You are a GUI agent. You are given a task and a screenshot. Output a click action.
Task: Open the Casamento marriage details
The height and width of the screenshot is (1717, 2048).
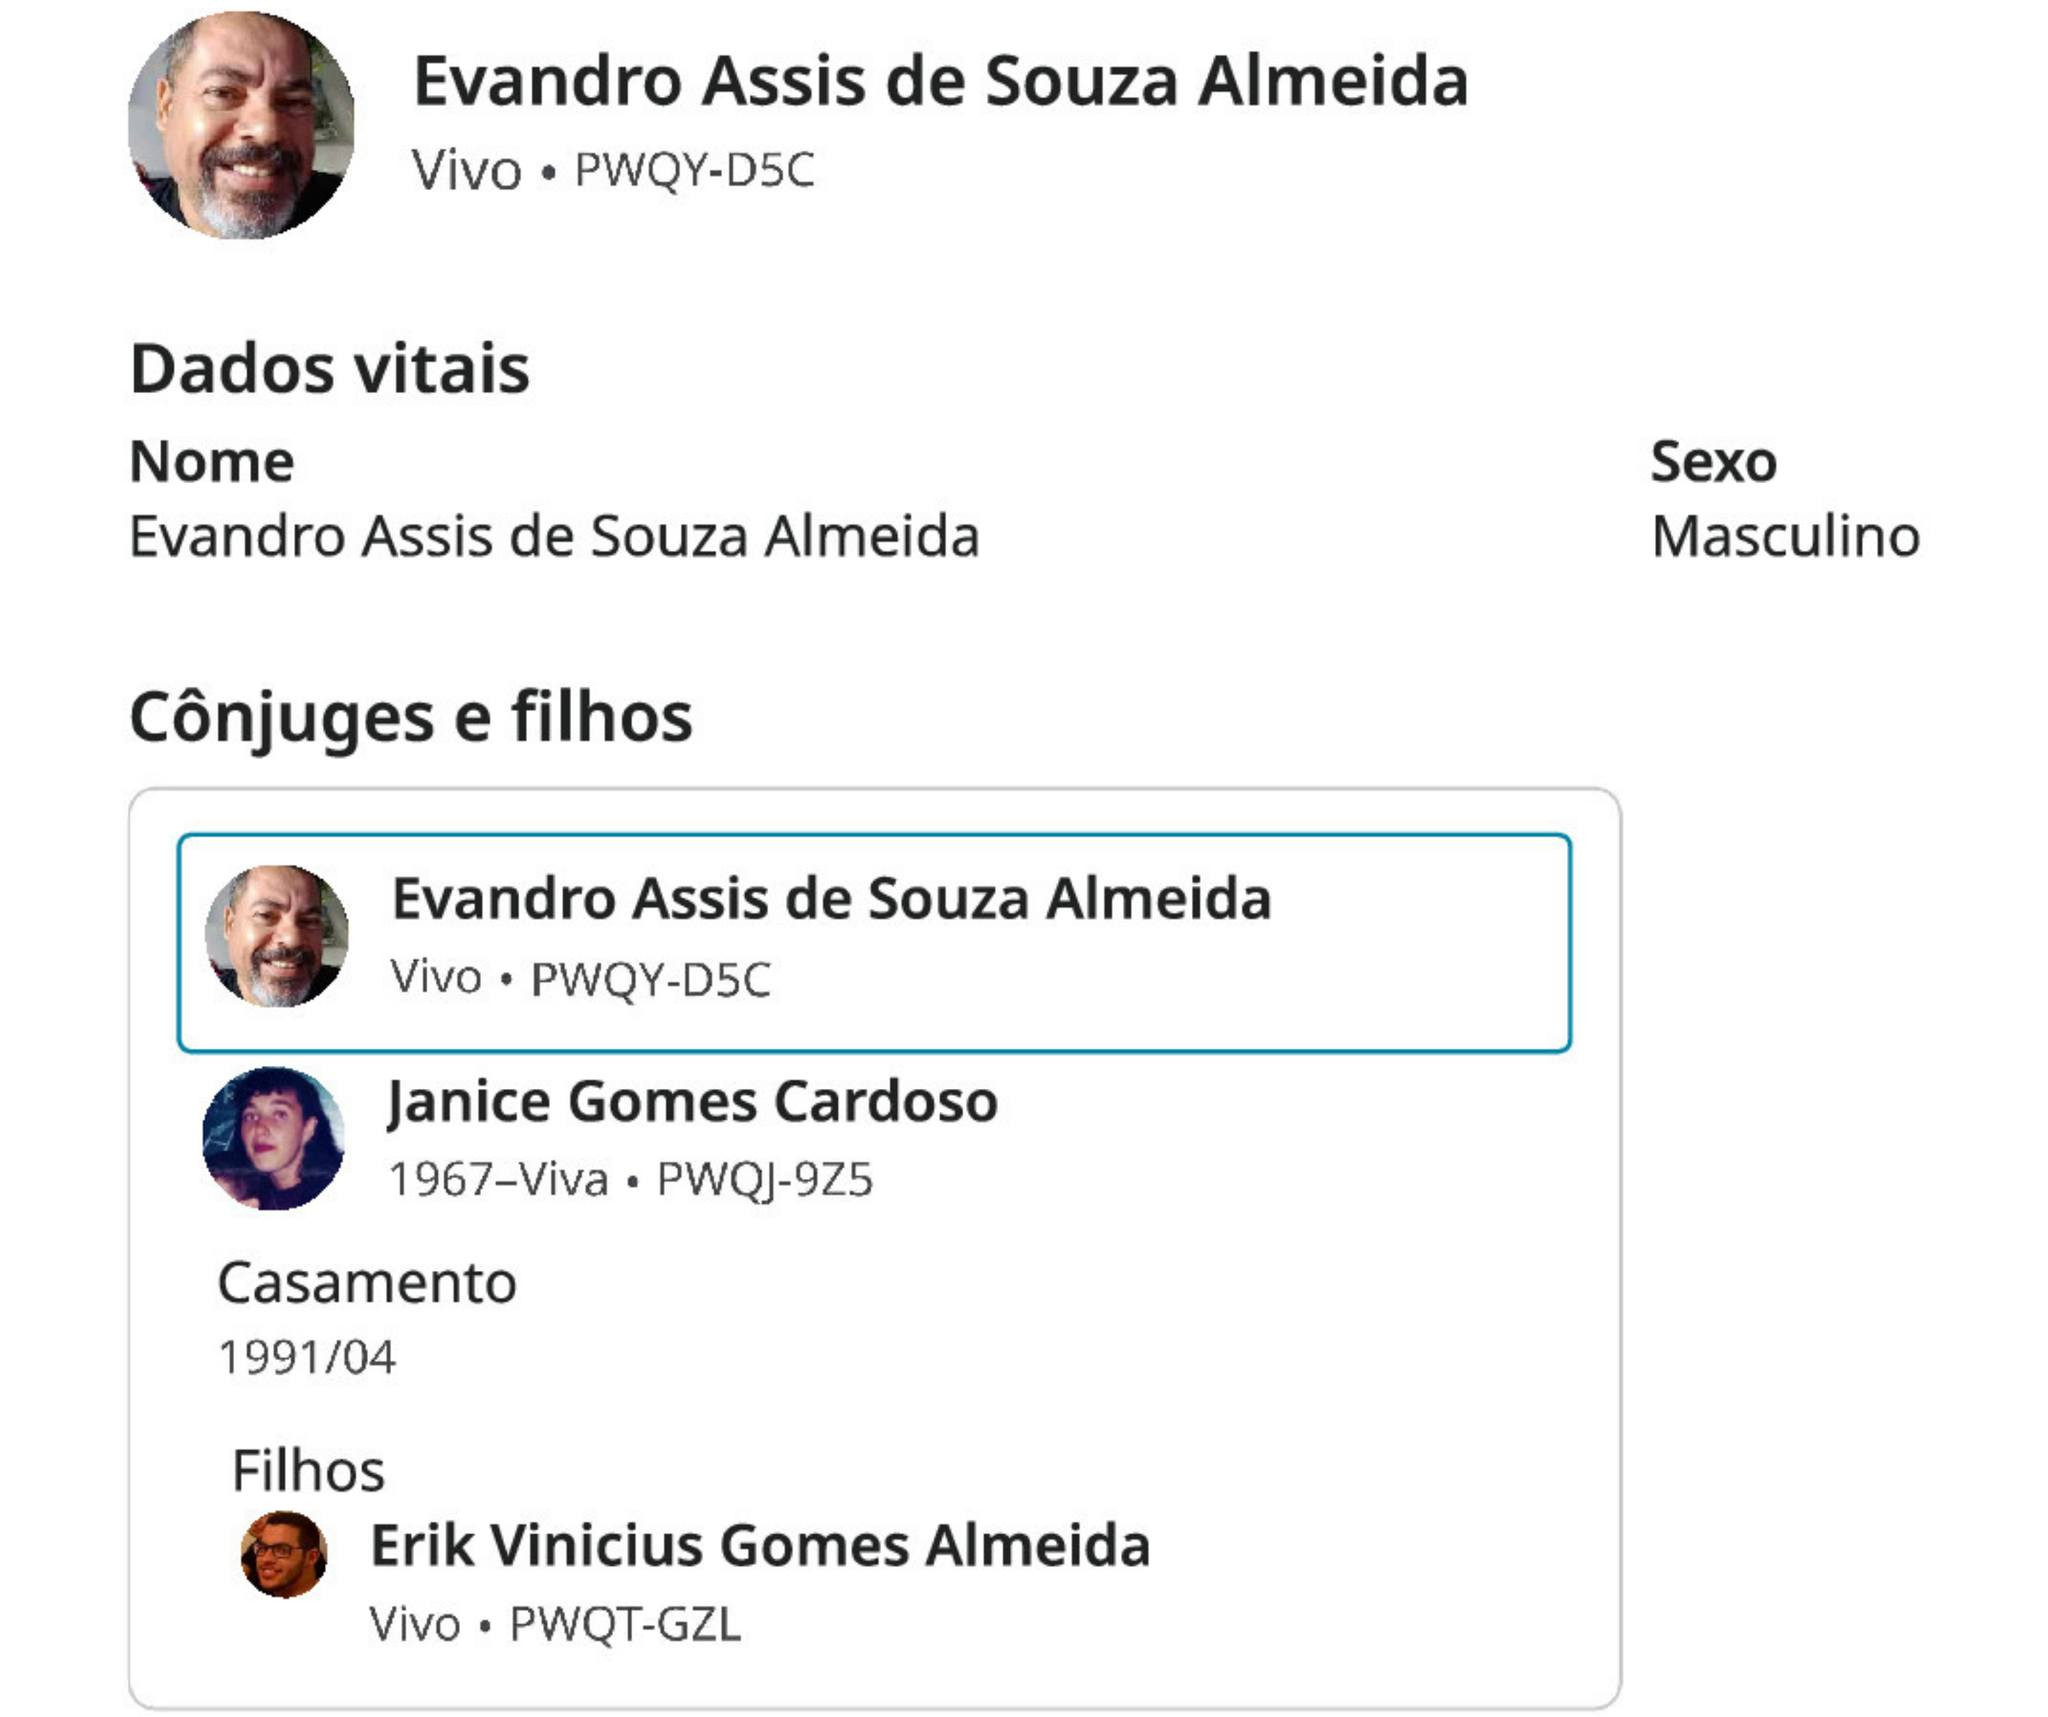367,1283
